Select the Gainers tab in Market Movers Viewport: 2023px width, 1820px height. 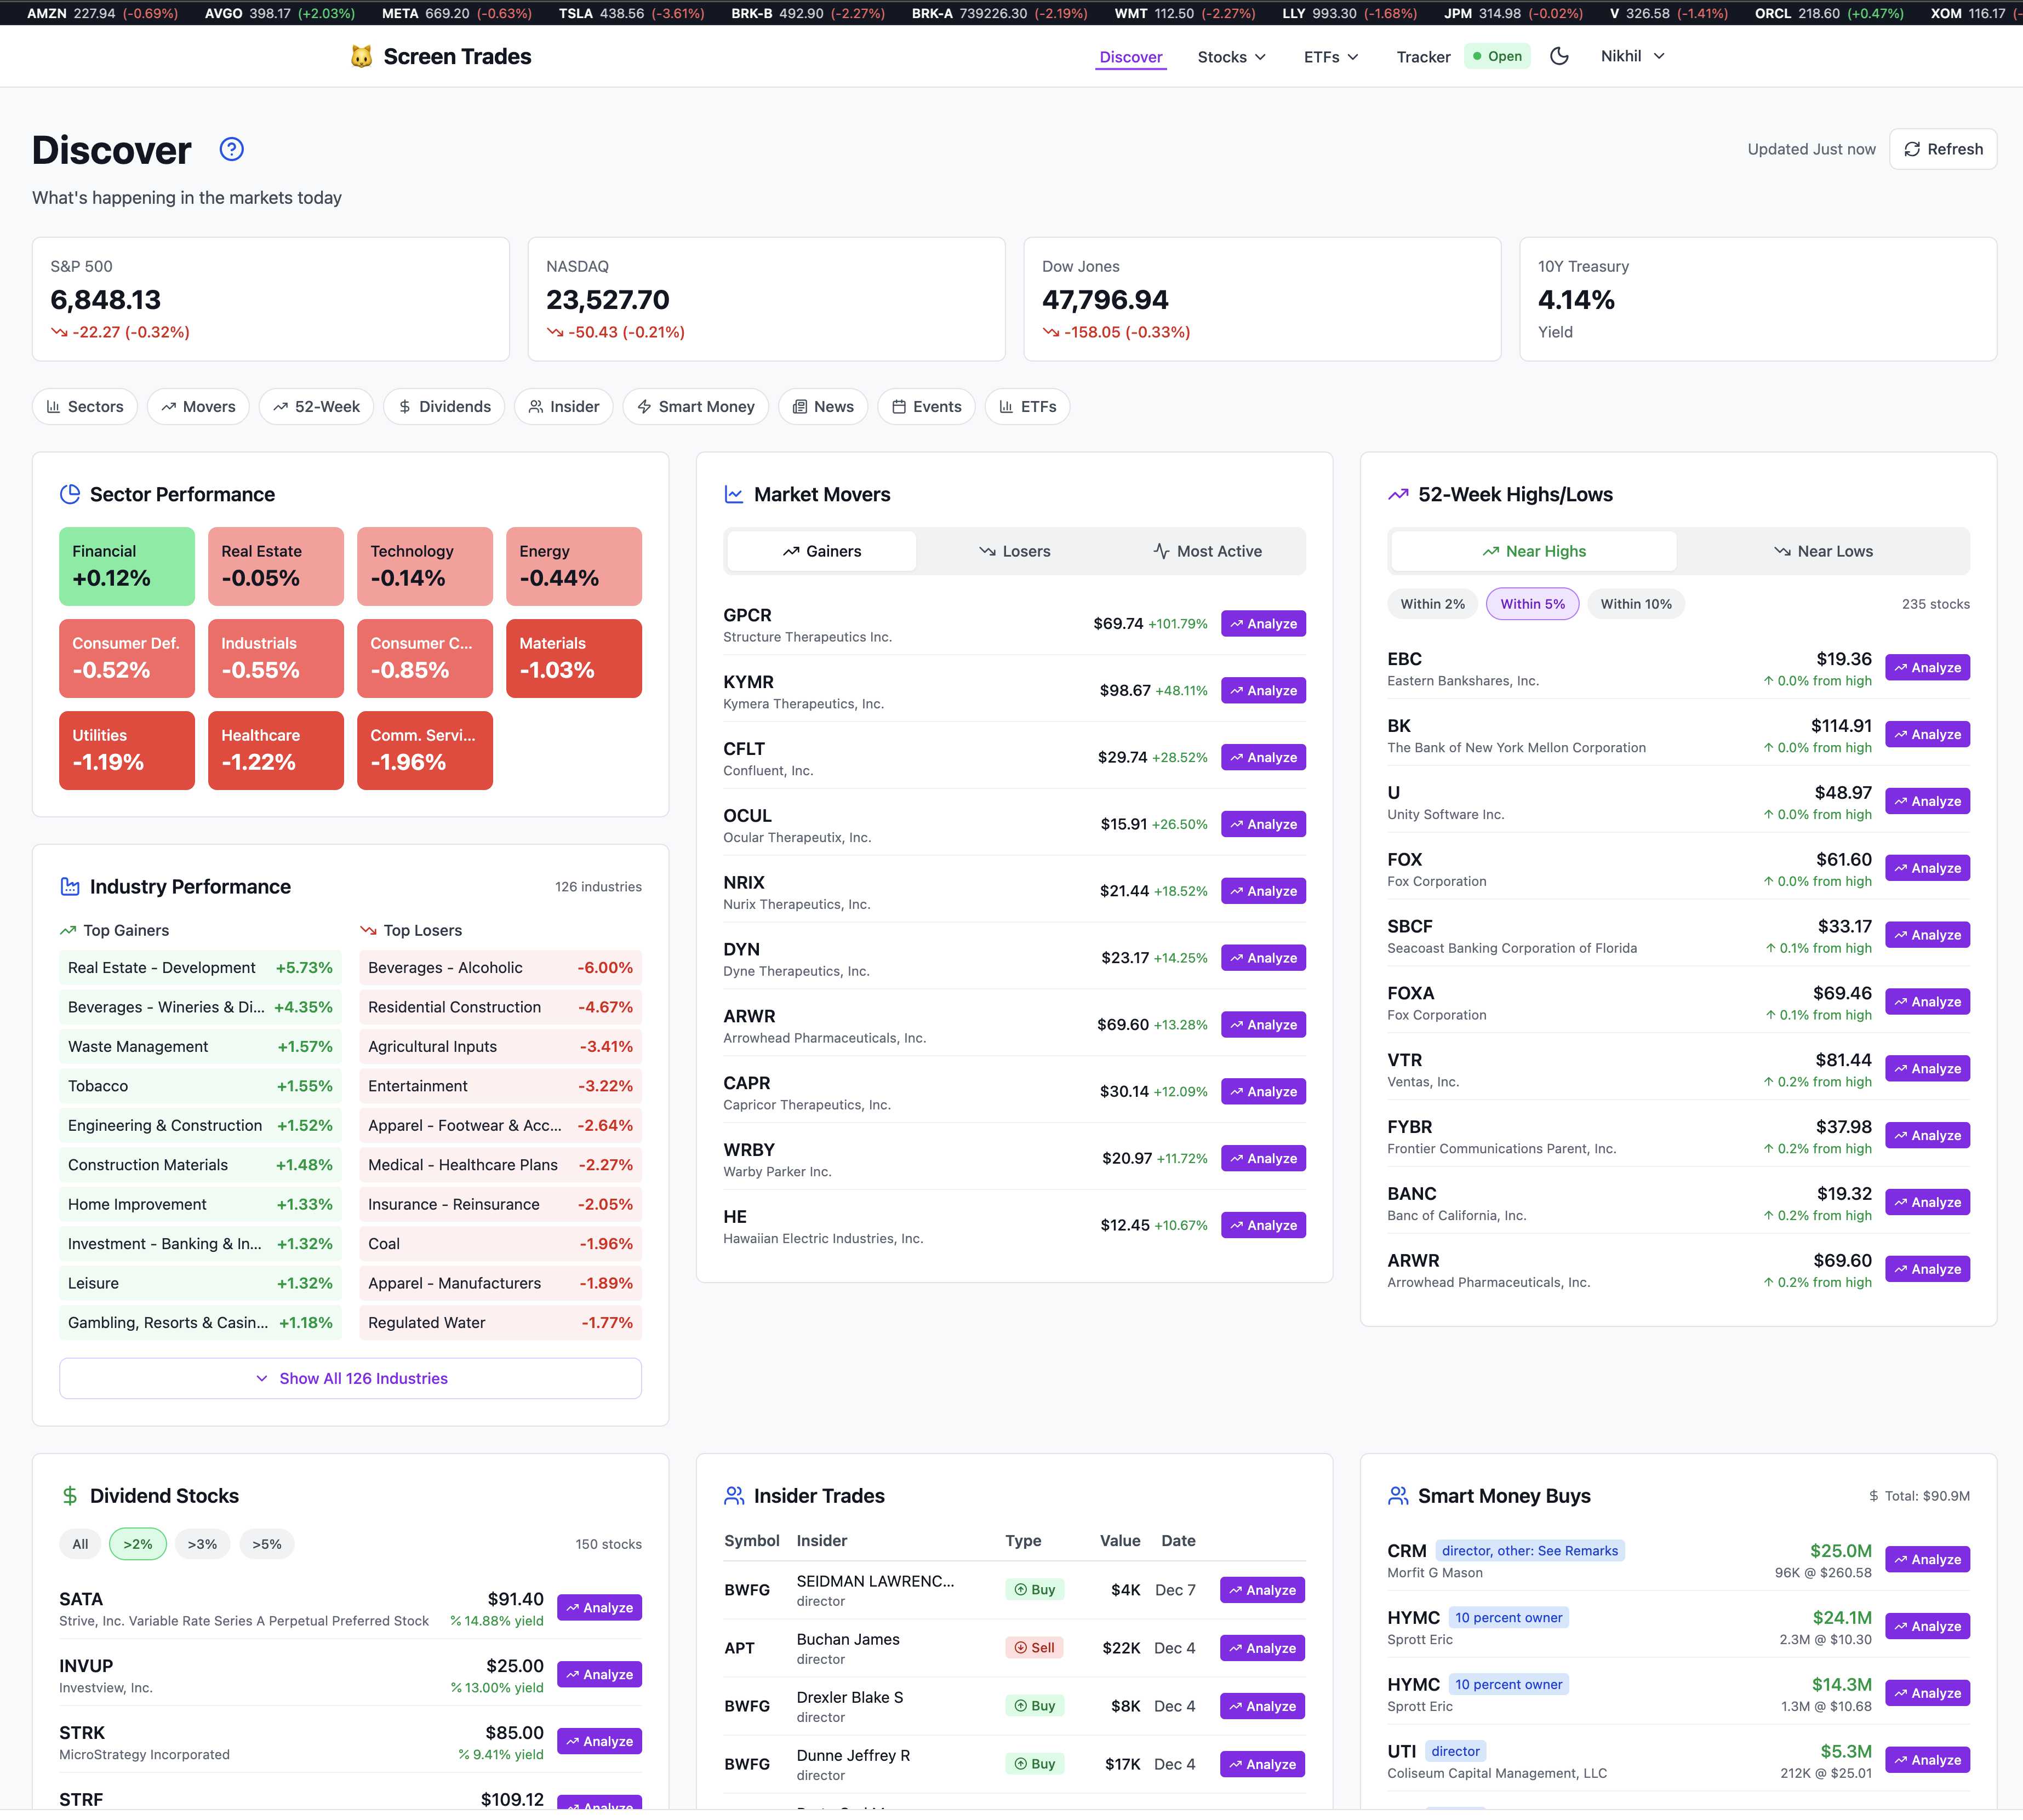tap(821, 551)
